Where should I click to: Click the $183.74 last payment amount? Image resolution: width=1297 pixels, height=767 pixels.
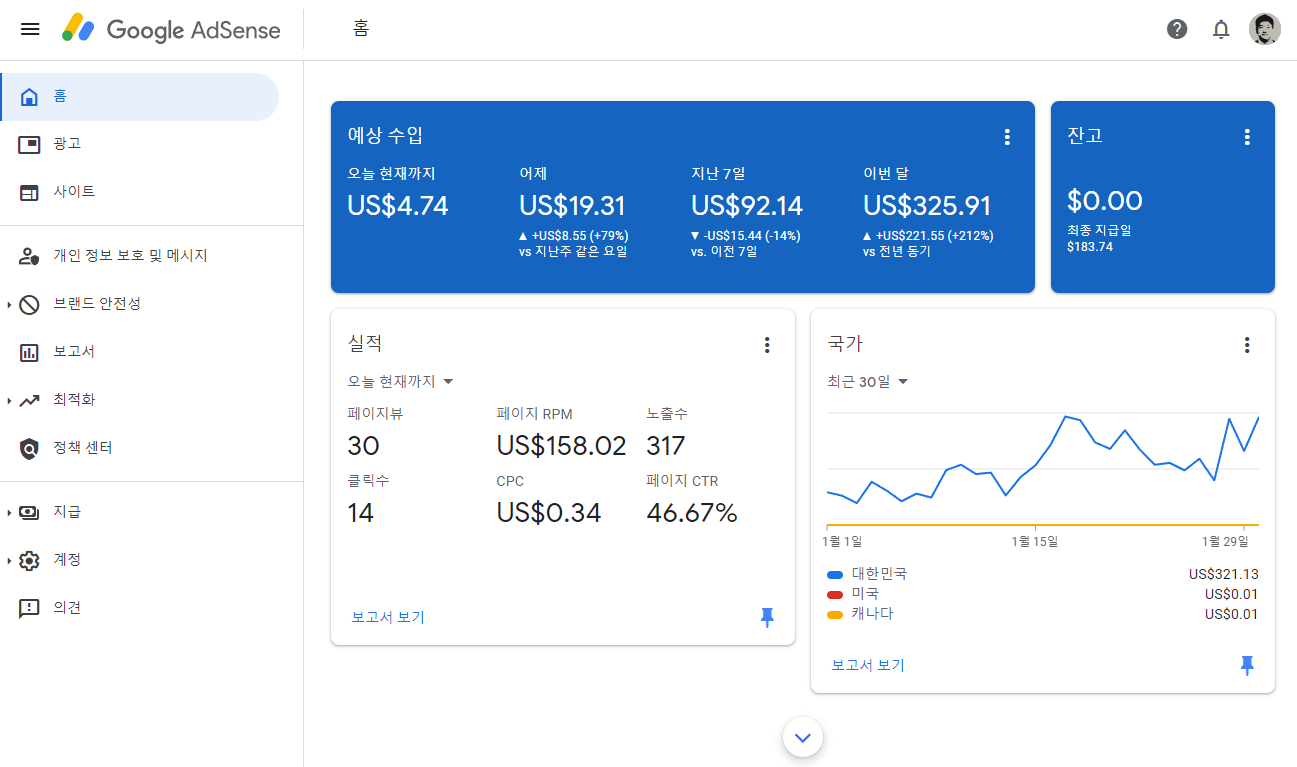[x=1090, y=246]
